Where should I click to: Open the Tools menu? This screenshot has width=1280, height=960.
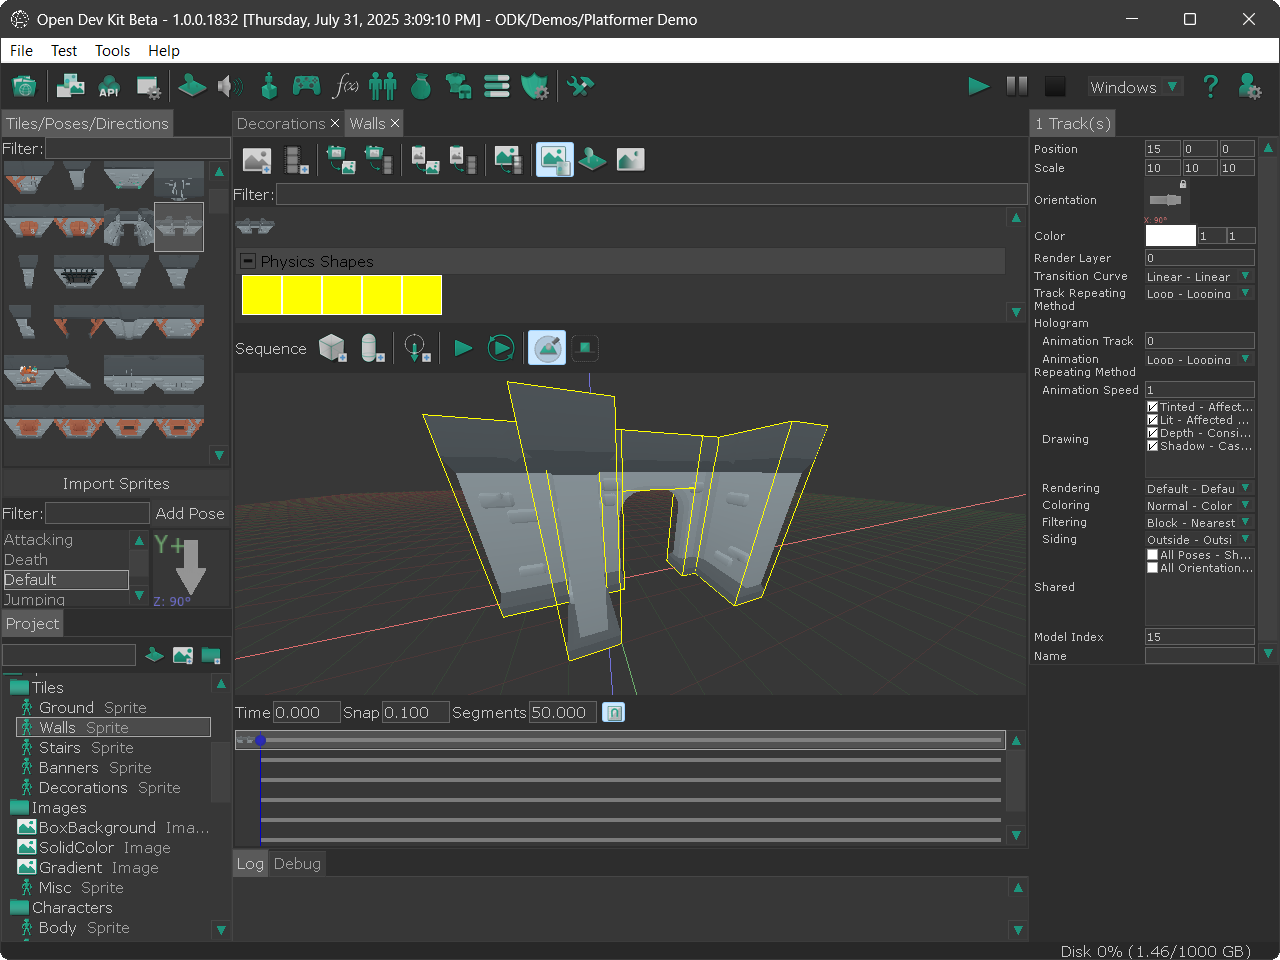coord(112,51)
